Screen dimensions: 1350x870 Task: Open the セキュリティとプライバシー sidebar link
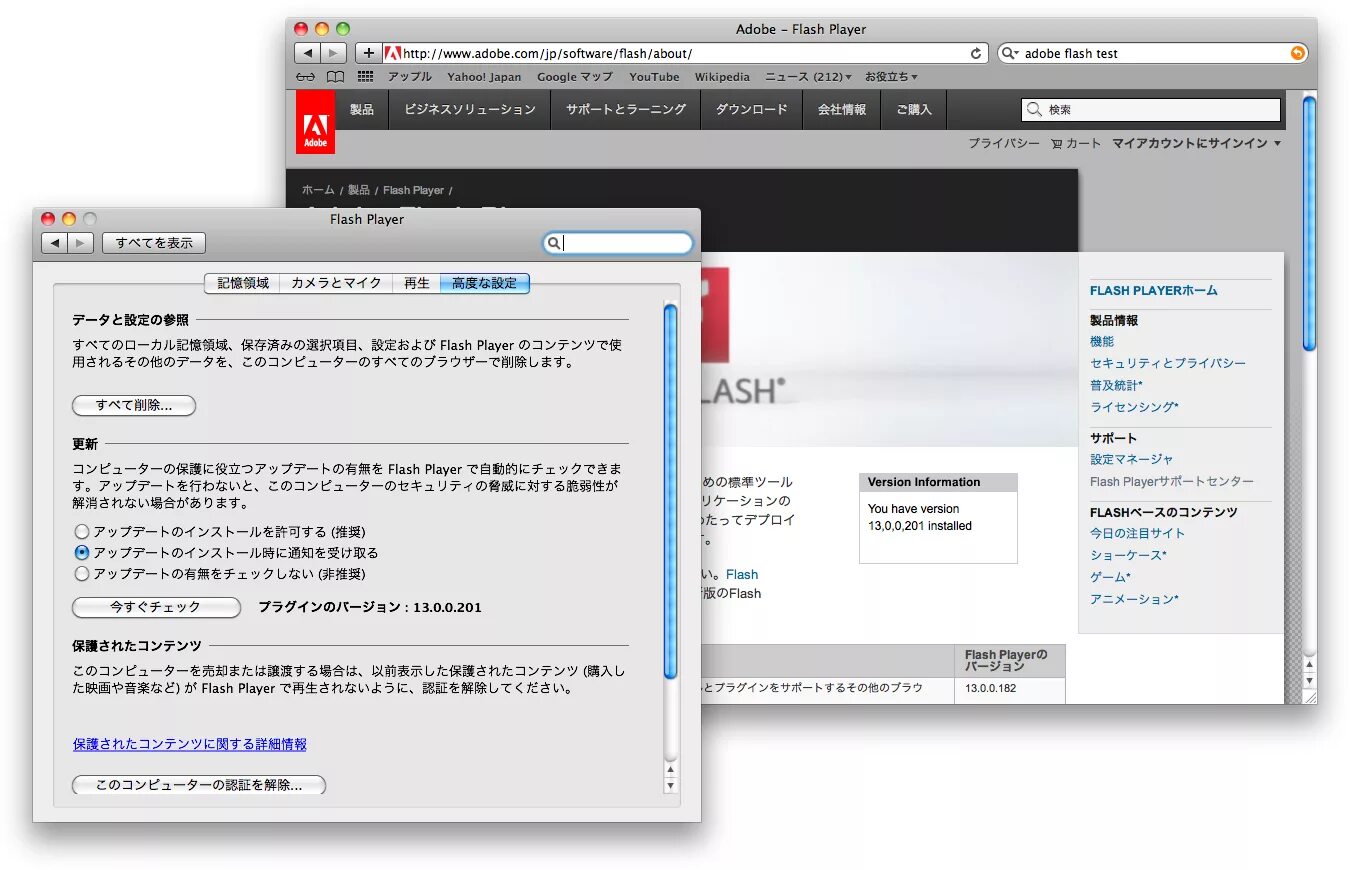point(1168,363)
